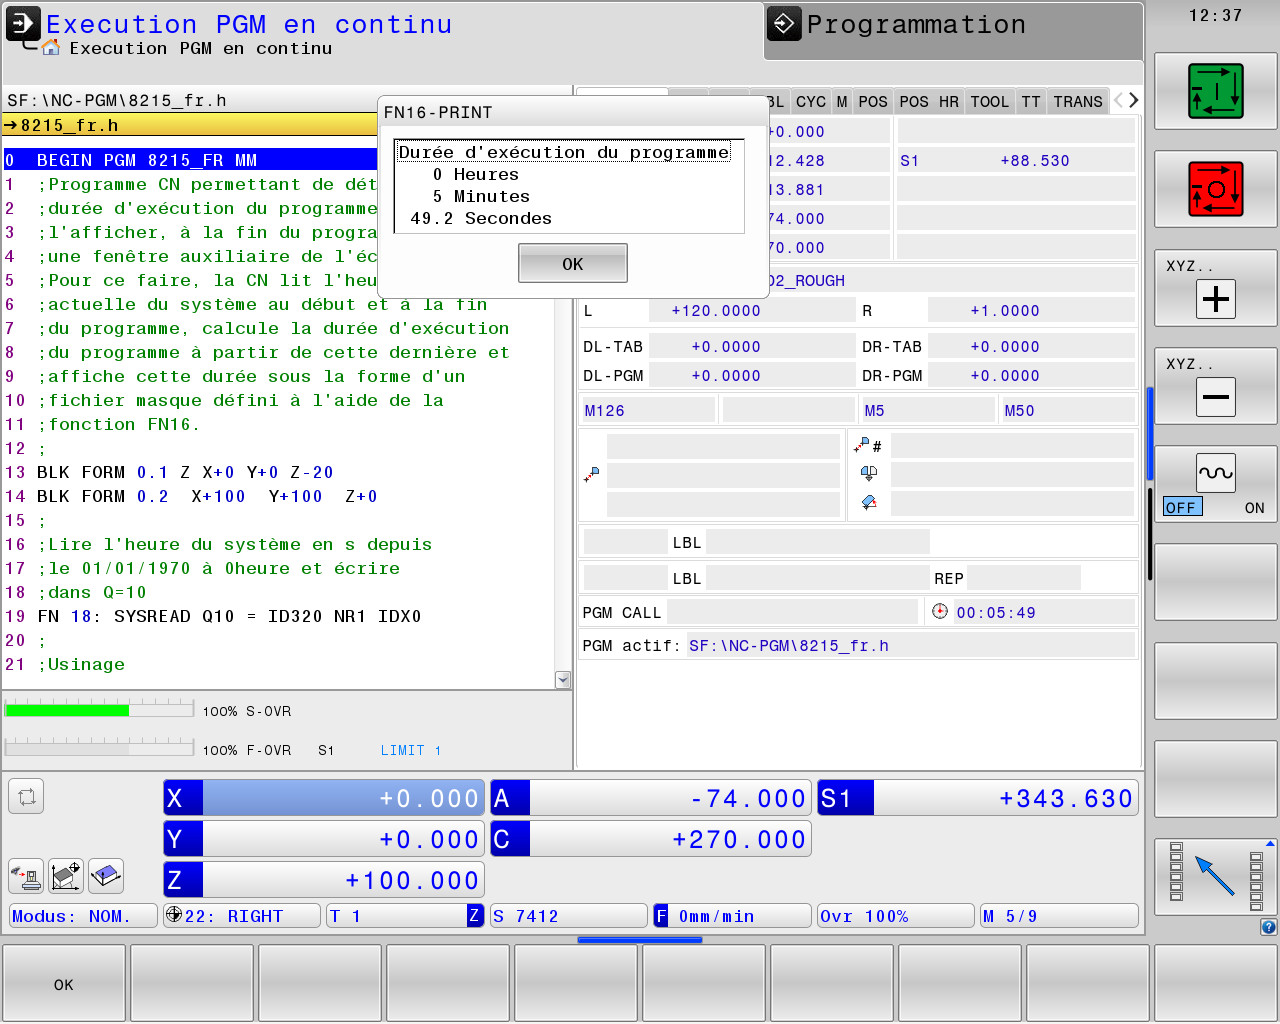The height and width of the screenshot is (1024, 1280).
Task: Click the dialog title Durée d'exécution du programme
Action: click(564, 152)
